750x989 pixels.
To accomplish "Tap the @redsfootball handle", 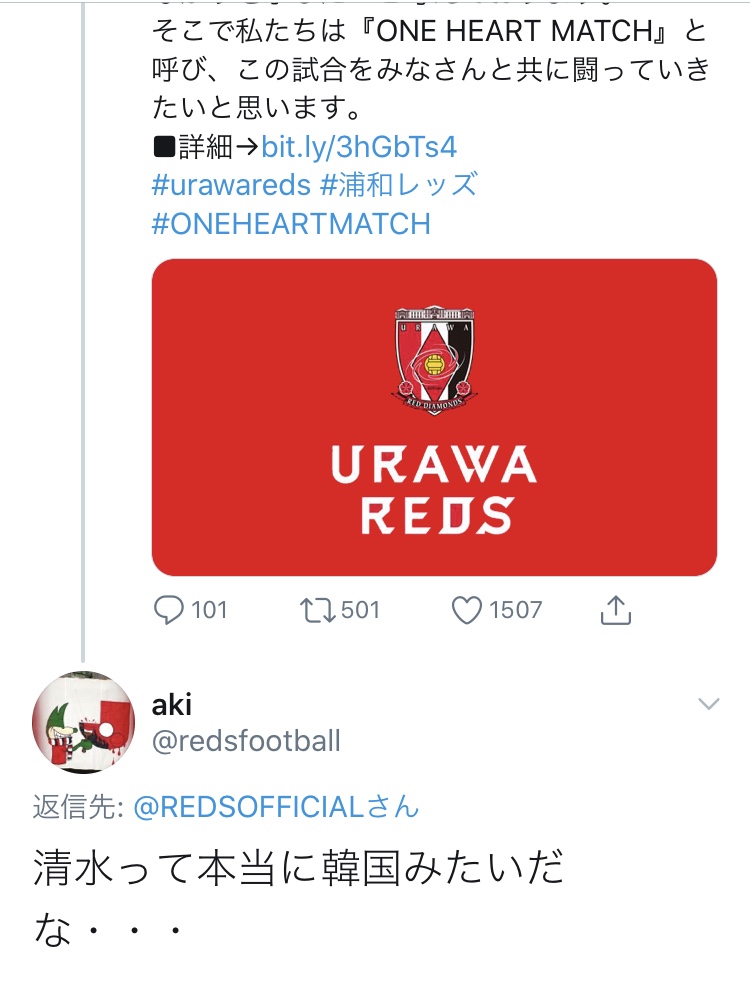I will point(246,741).
